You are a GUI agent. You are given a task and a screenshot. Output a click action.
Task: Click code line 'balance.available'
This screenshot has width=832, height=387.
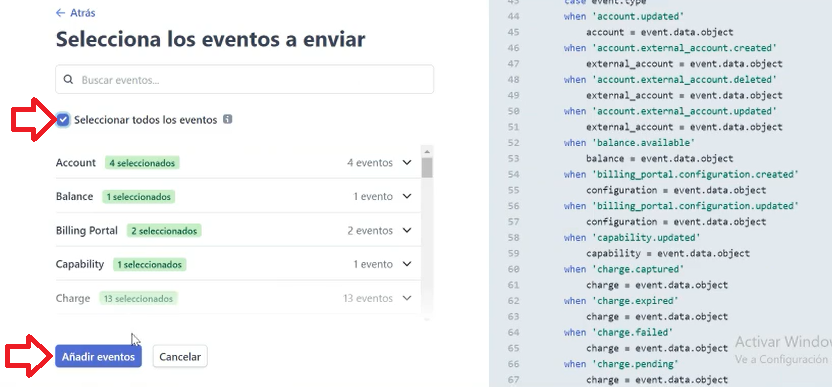[x=629, y=143]
